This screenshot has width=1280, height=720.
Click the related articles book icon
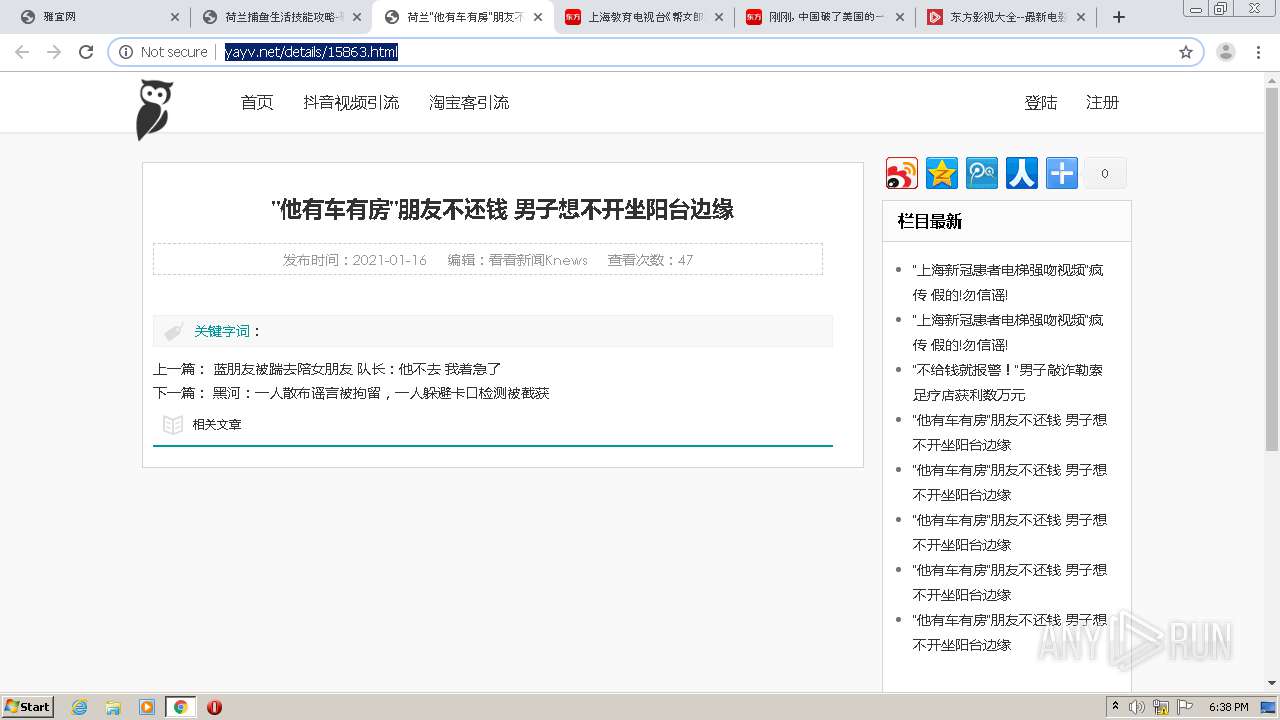click(x=173, y=425)
